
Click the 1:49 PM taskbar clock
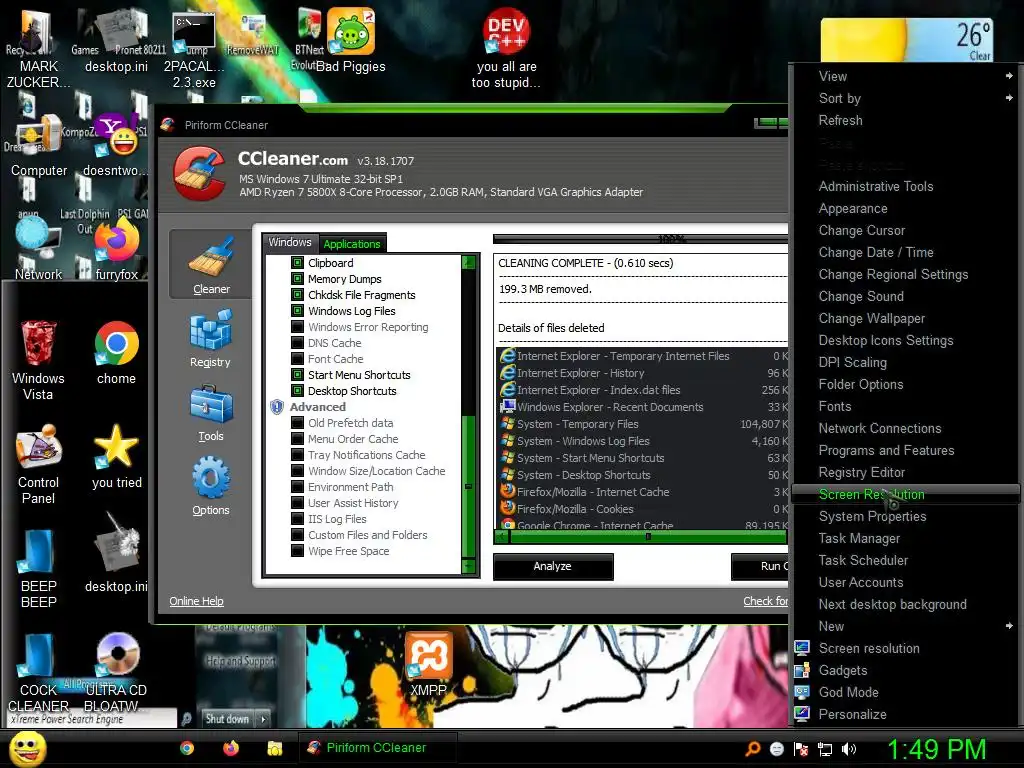click(x=936, y=749)
